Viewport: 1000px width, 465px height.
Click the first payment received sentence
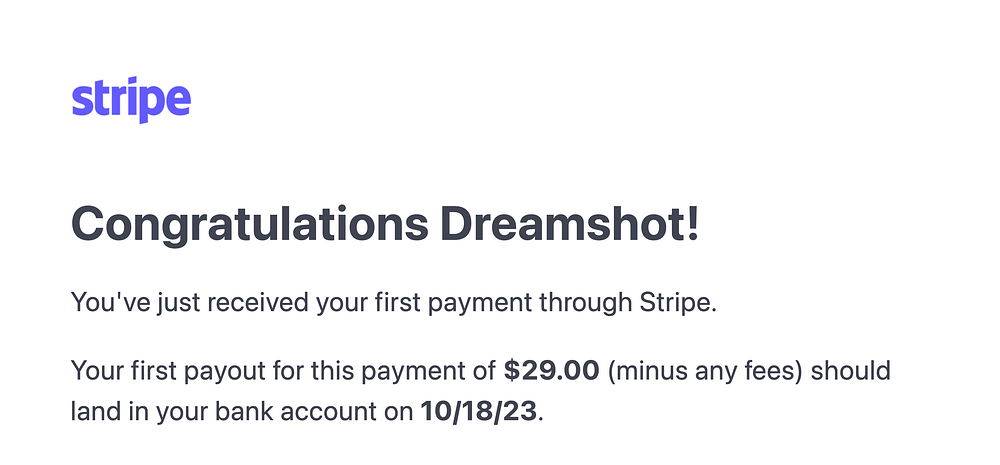(x=394, y=302)
